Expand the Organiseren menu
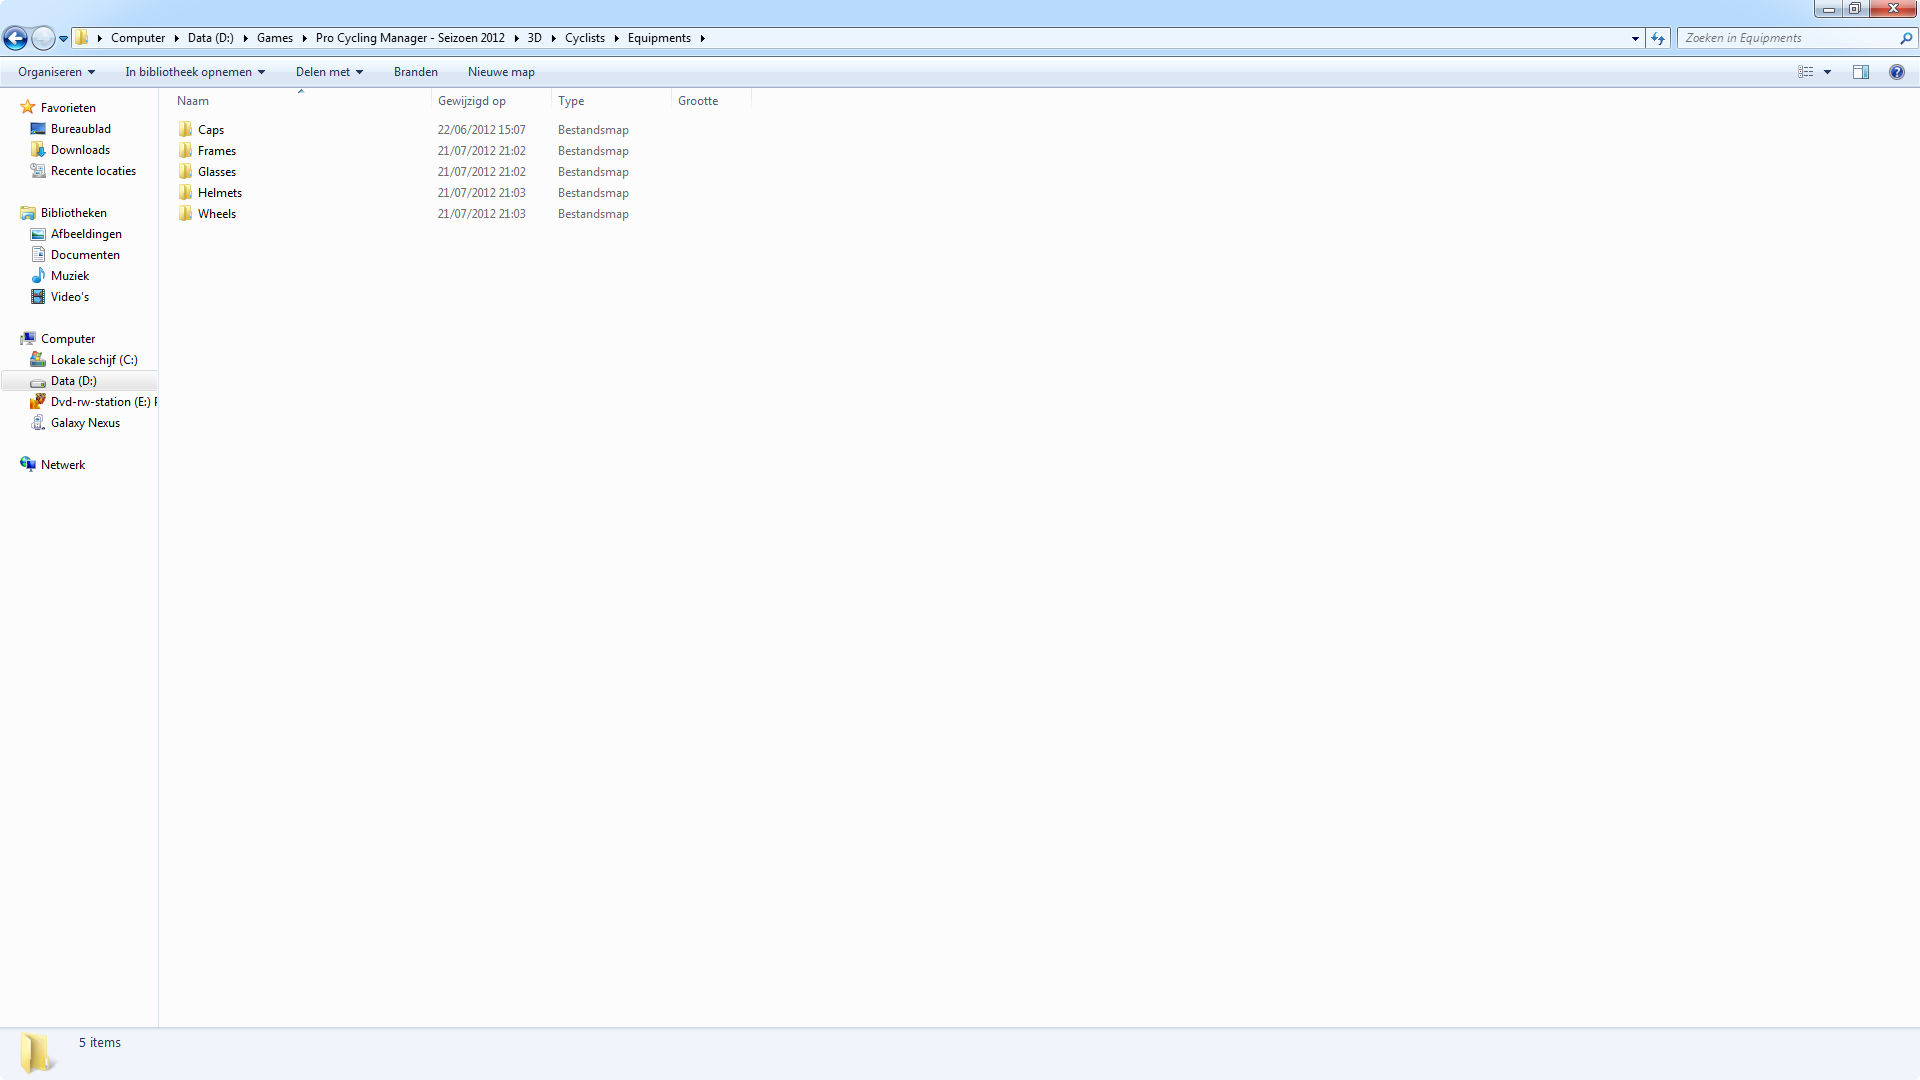Viewport: 1920px width, 1080px height. pos(56,72)
